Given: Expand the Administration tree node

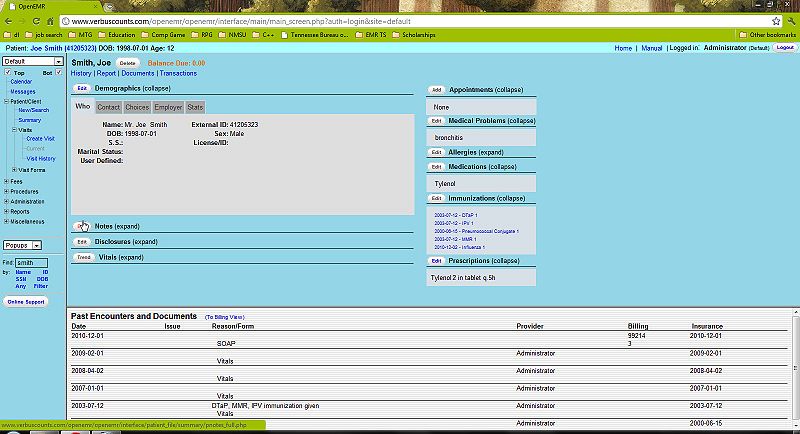Looking at the screenshot, I should coord(6,201).
